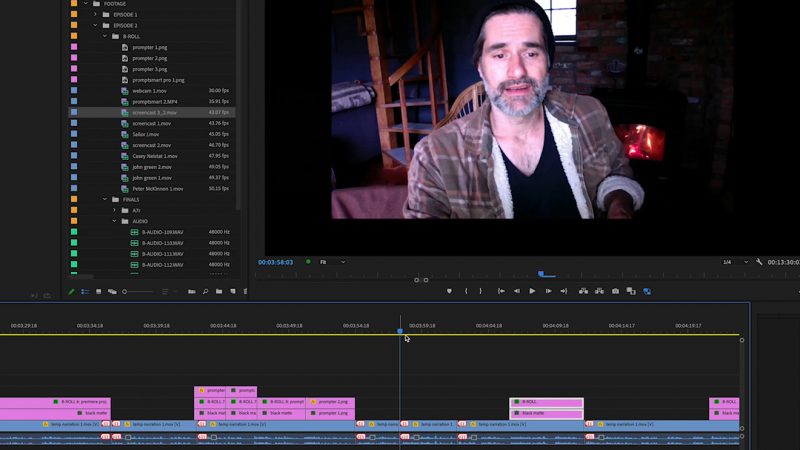Click the Program Monitor scrub playhead
This screenshot has height=450, width=800.
tap(541, 274)
